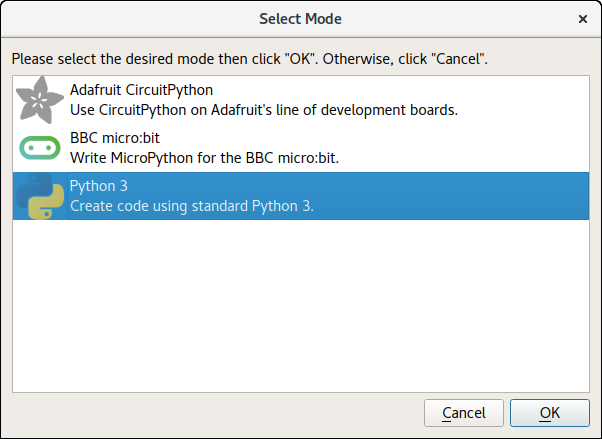Viewport: 602px width, 439px height.
Task: Click the 'Select Mode' title bar text
Action: click(x=300, y=19)
